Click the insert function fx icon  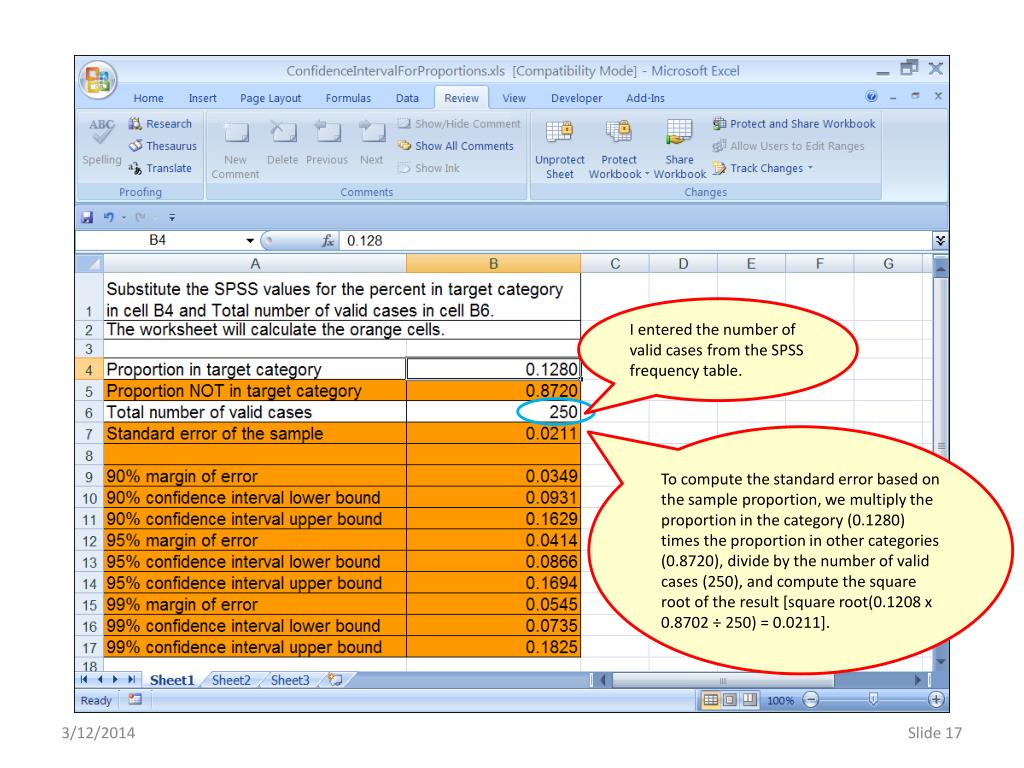[x=328, y=241]
